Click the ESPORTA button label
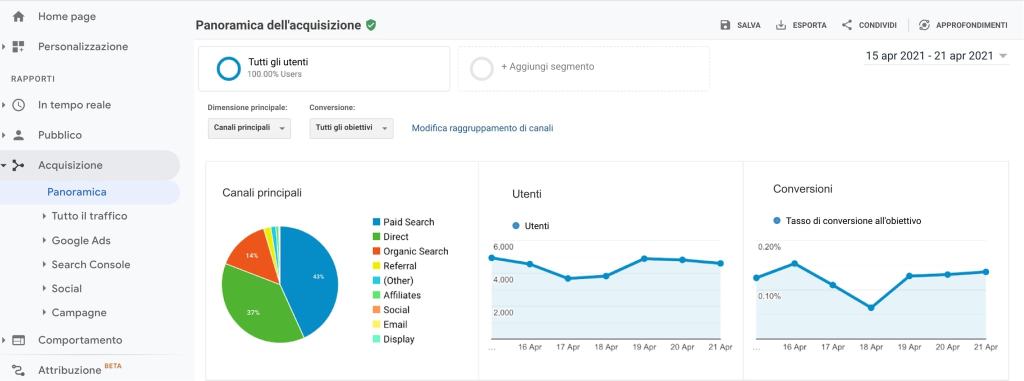 point(809,25)
